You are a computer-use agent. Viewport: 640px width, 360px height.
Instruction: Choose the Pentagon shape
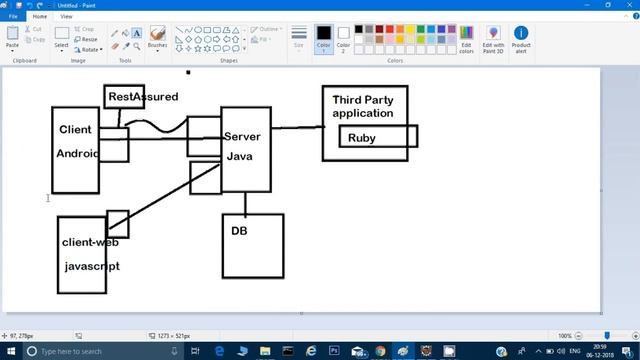pyautogui.click(x=198, y=40)
